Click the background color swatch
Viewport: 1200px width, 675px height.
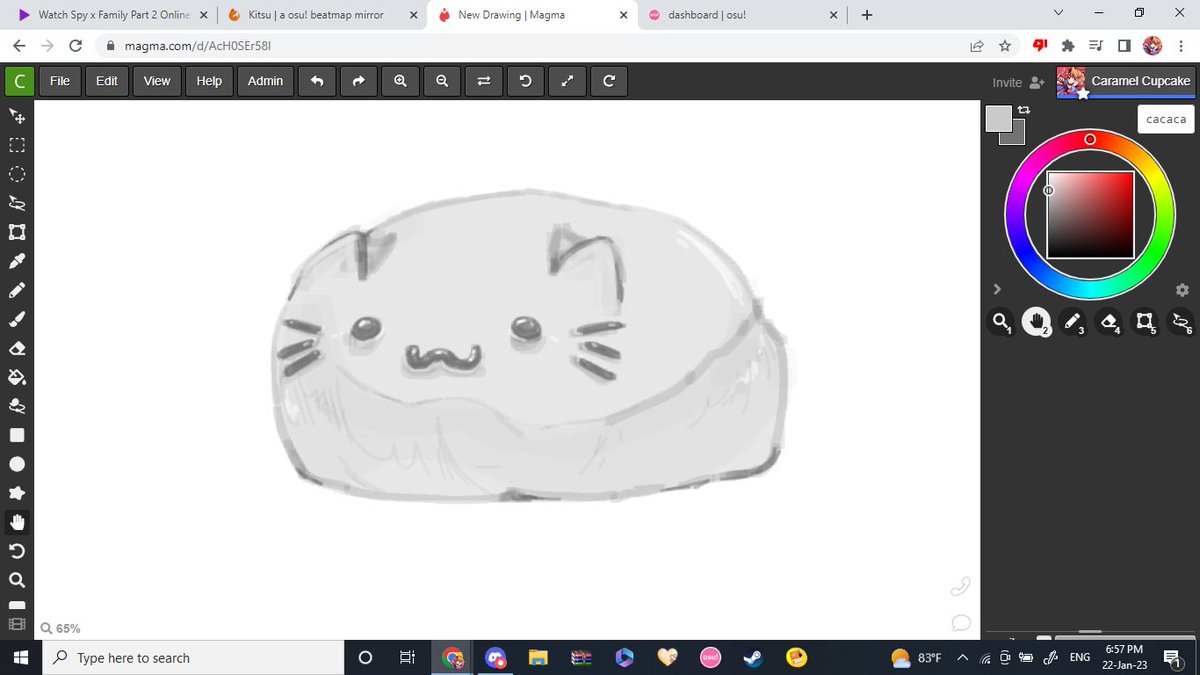point(1017,135)
